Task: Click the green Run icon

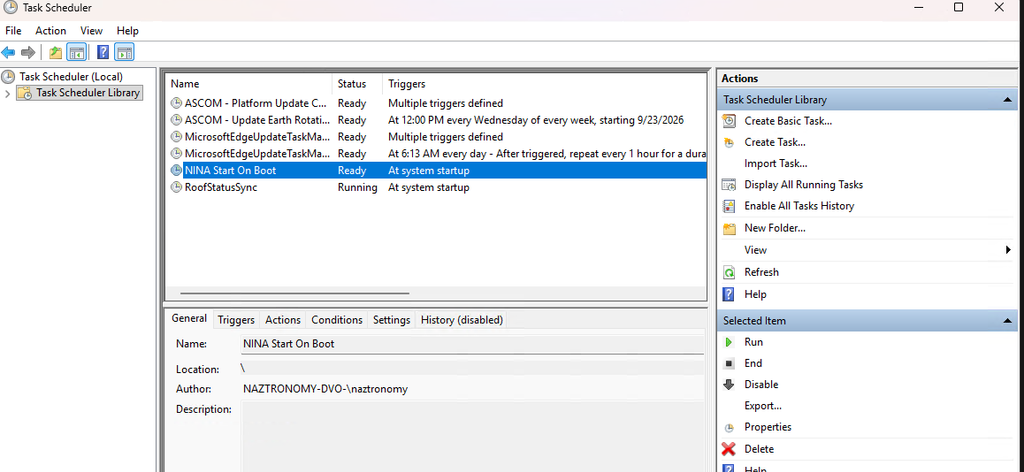Action: 729,342
